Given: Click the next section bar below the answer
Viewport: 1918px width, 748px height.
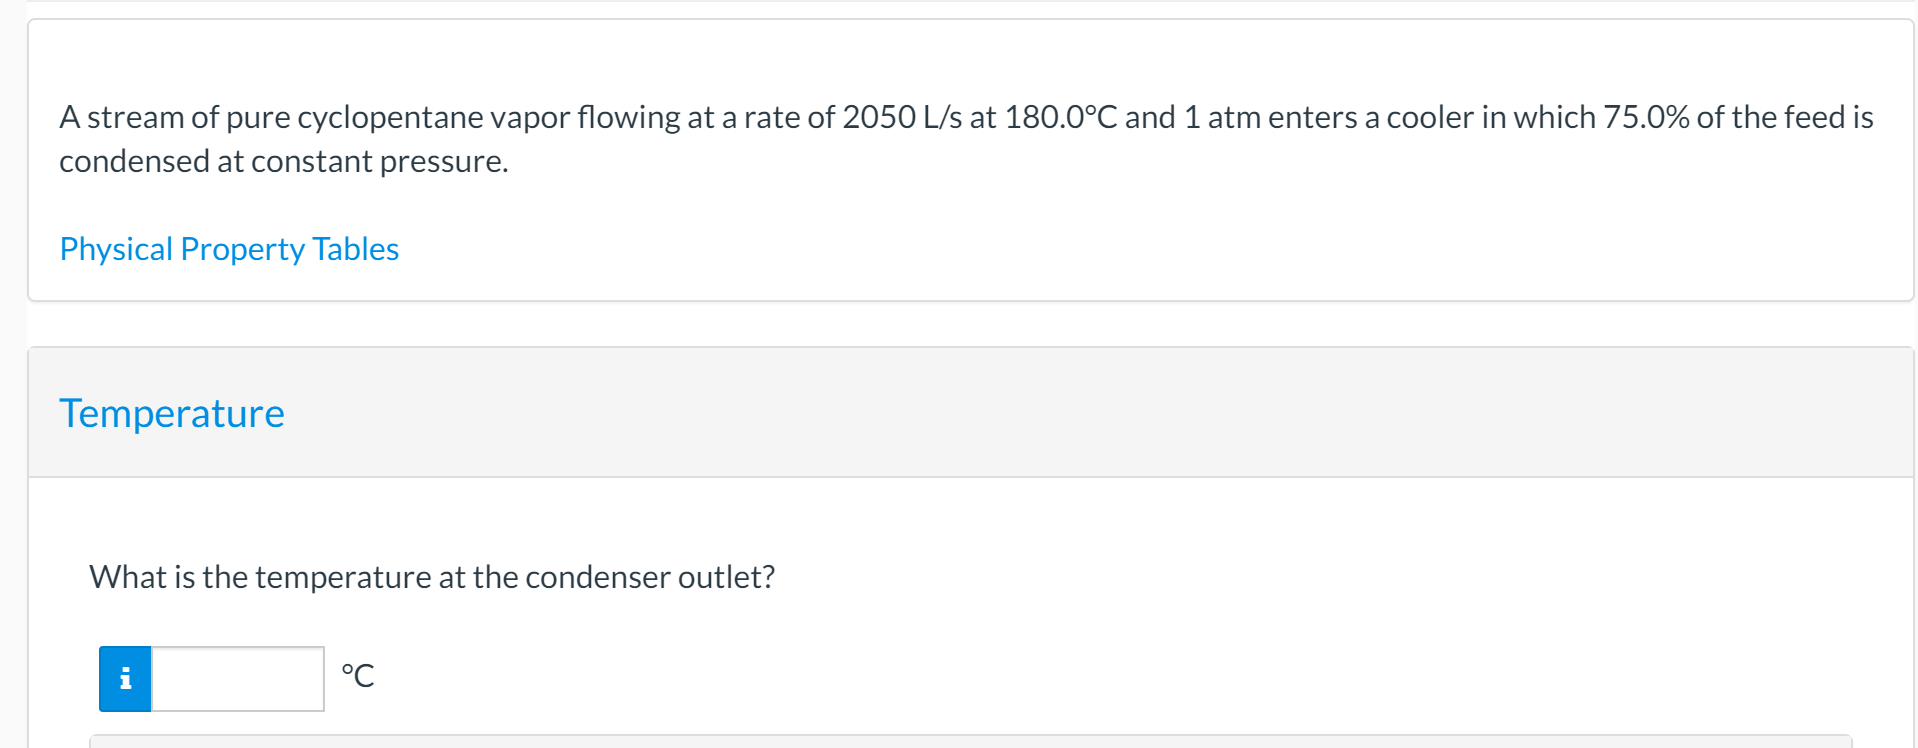Looking at the screenshot, I should (959, 744).
